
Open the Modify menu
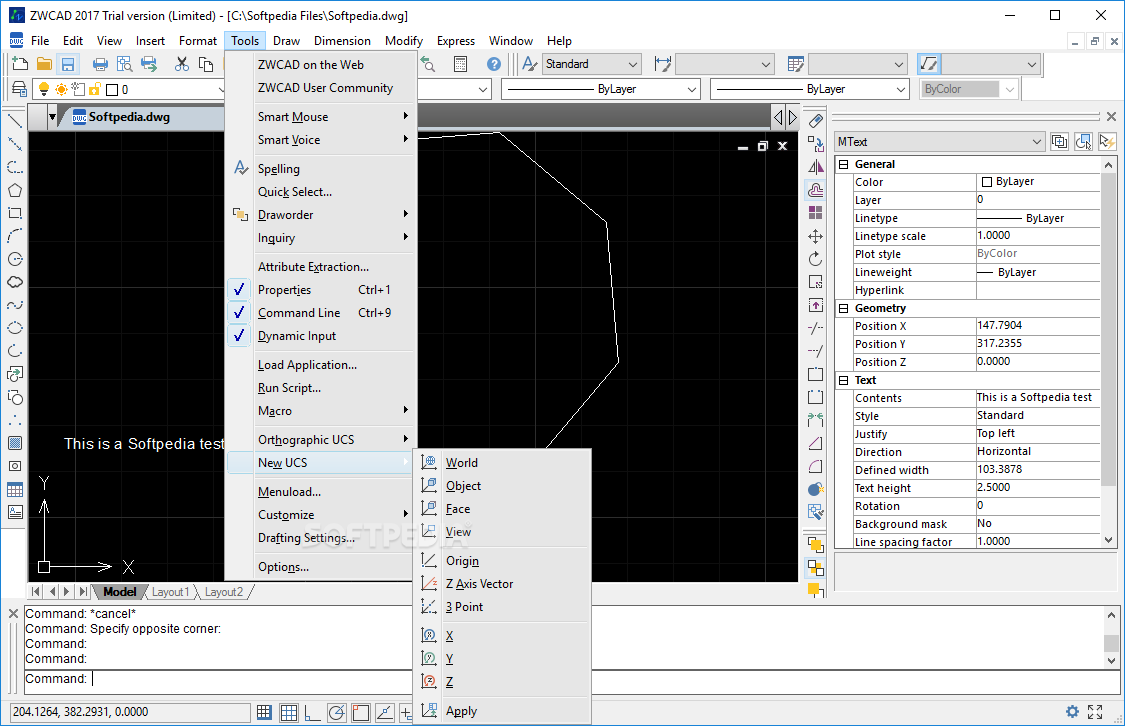(404, 41)
